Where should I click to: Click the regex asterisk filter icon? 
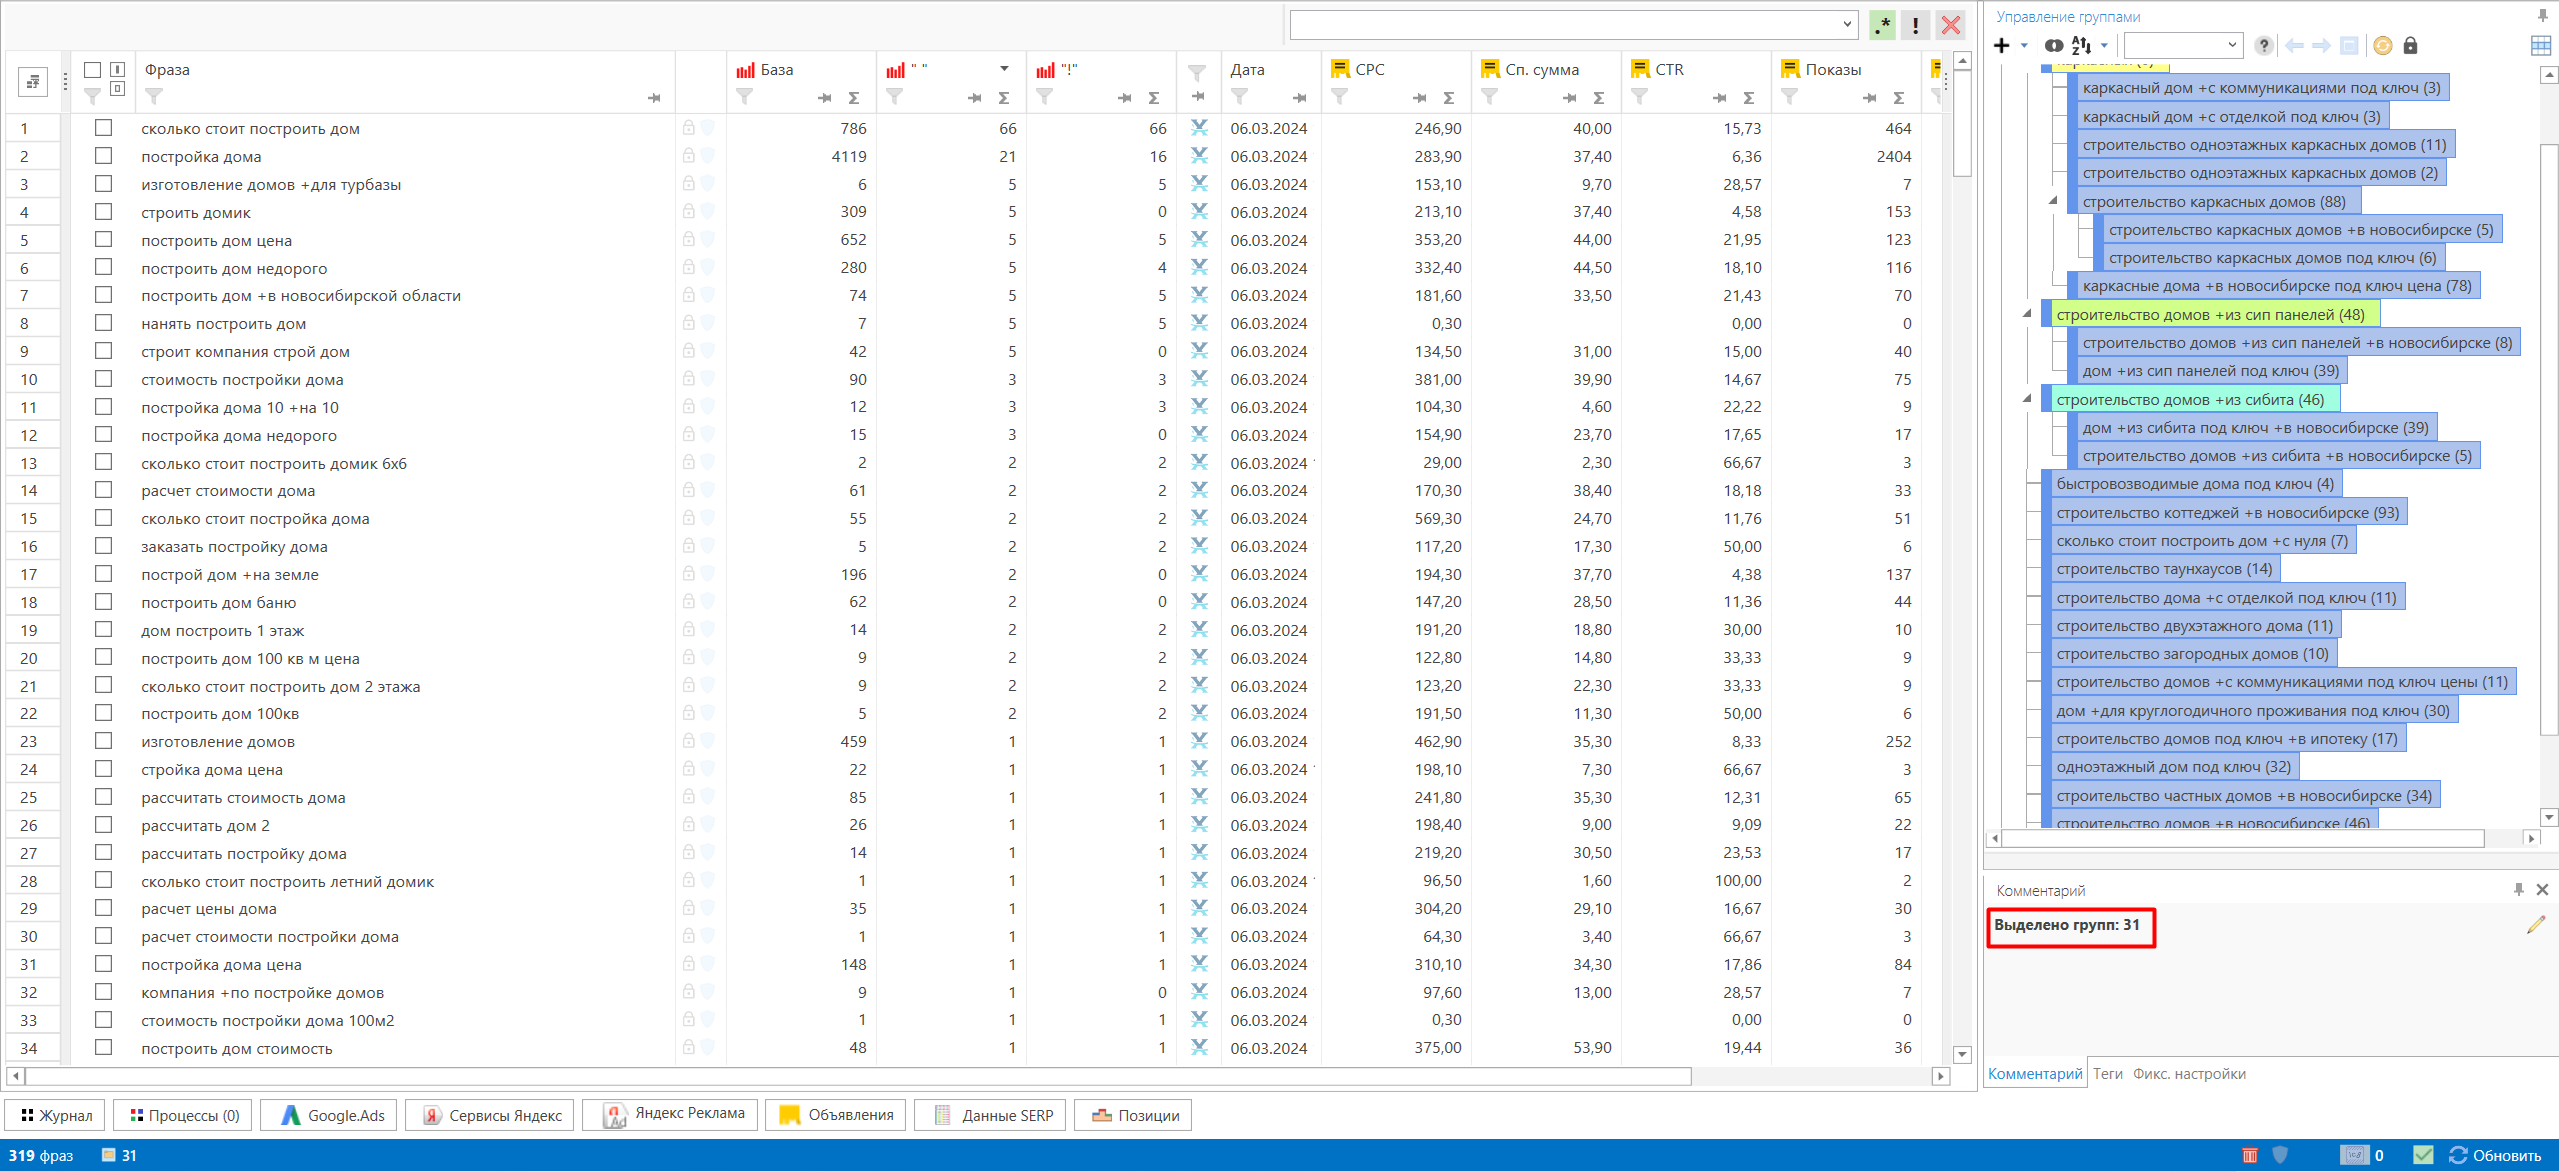point(1882,25)
